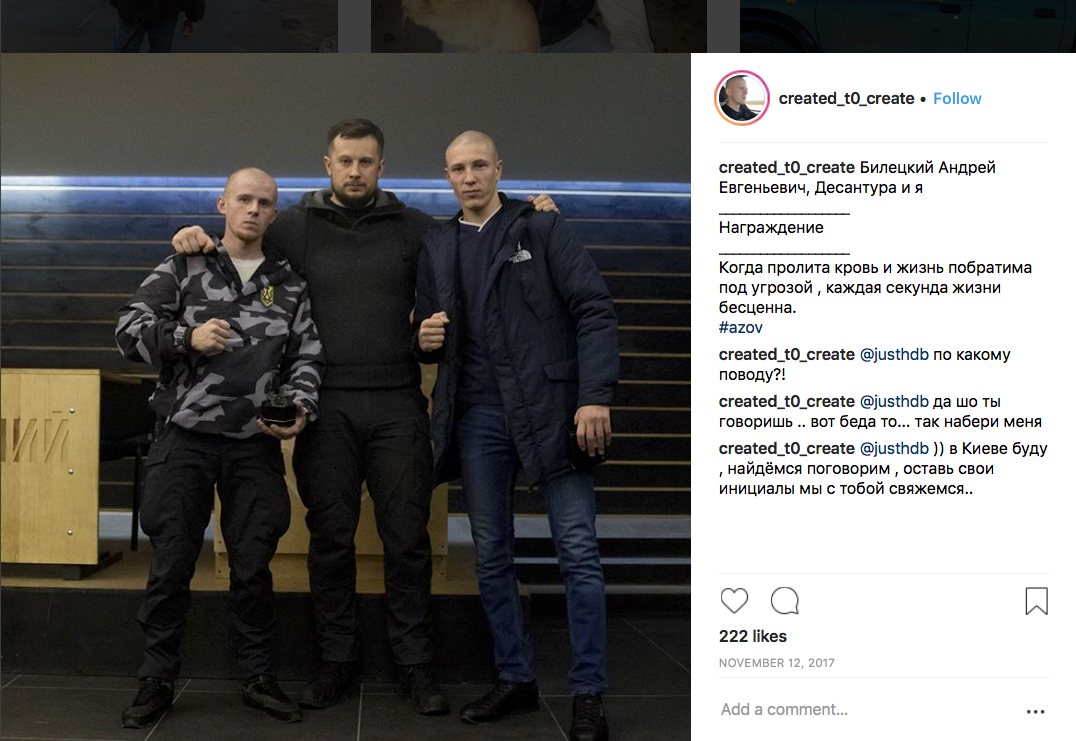This screenshot has height=741, width=1076.
Task: Open the created_t0_create username in the header
Action: (846, 99)
